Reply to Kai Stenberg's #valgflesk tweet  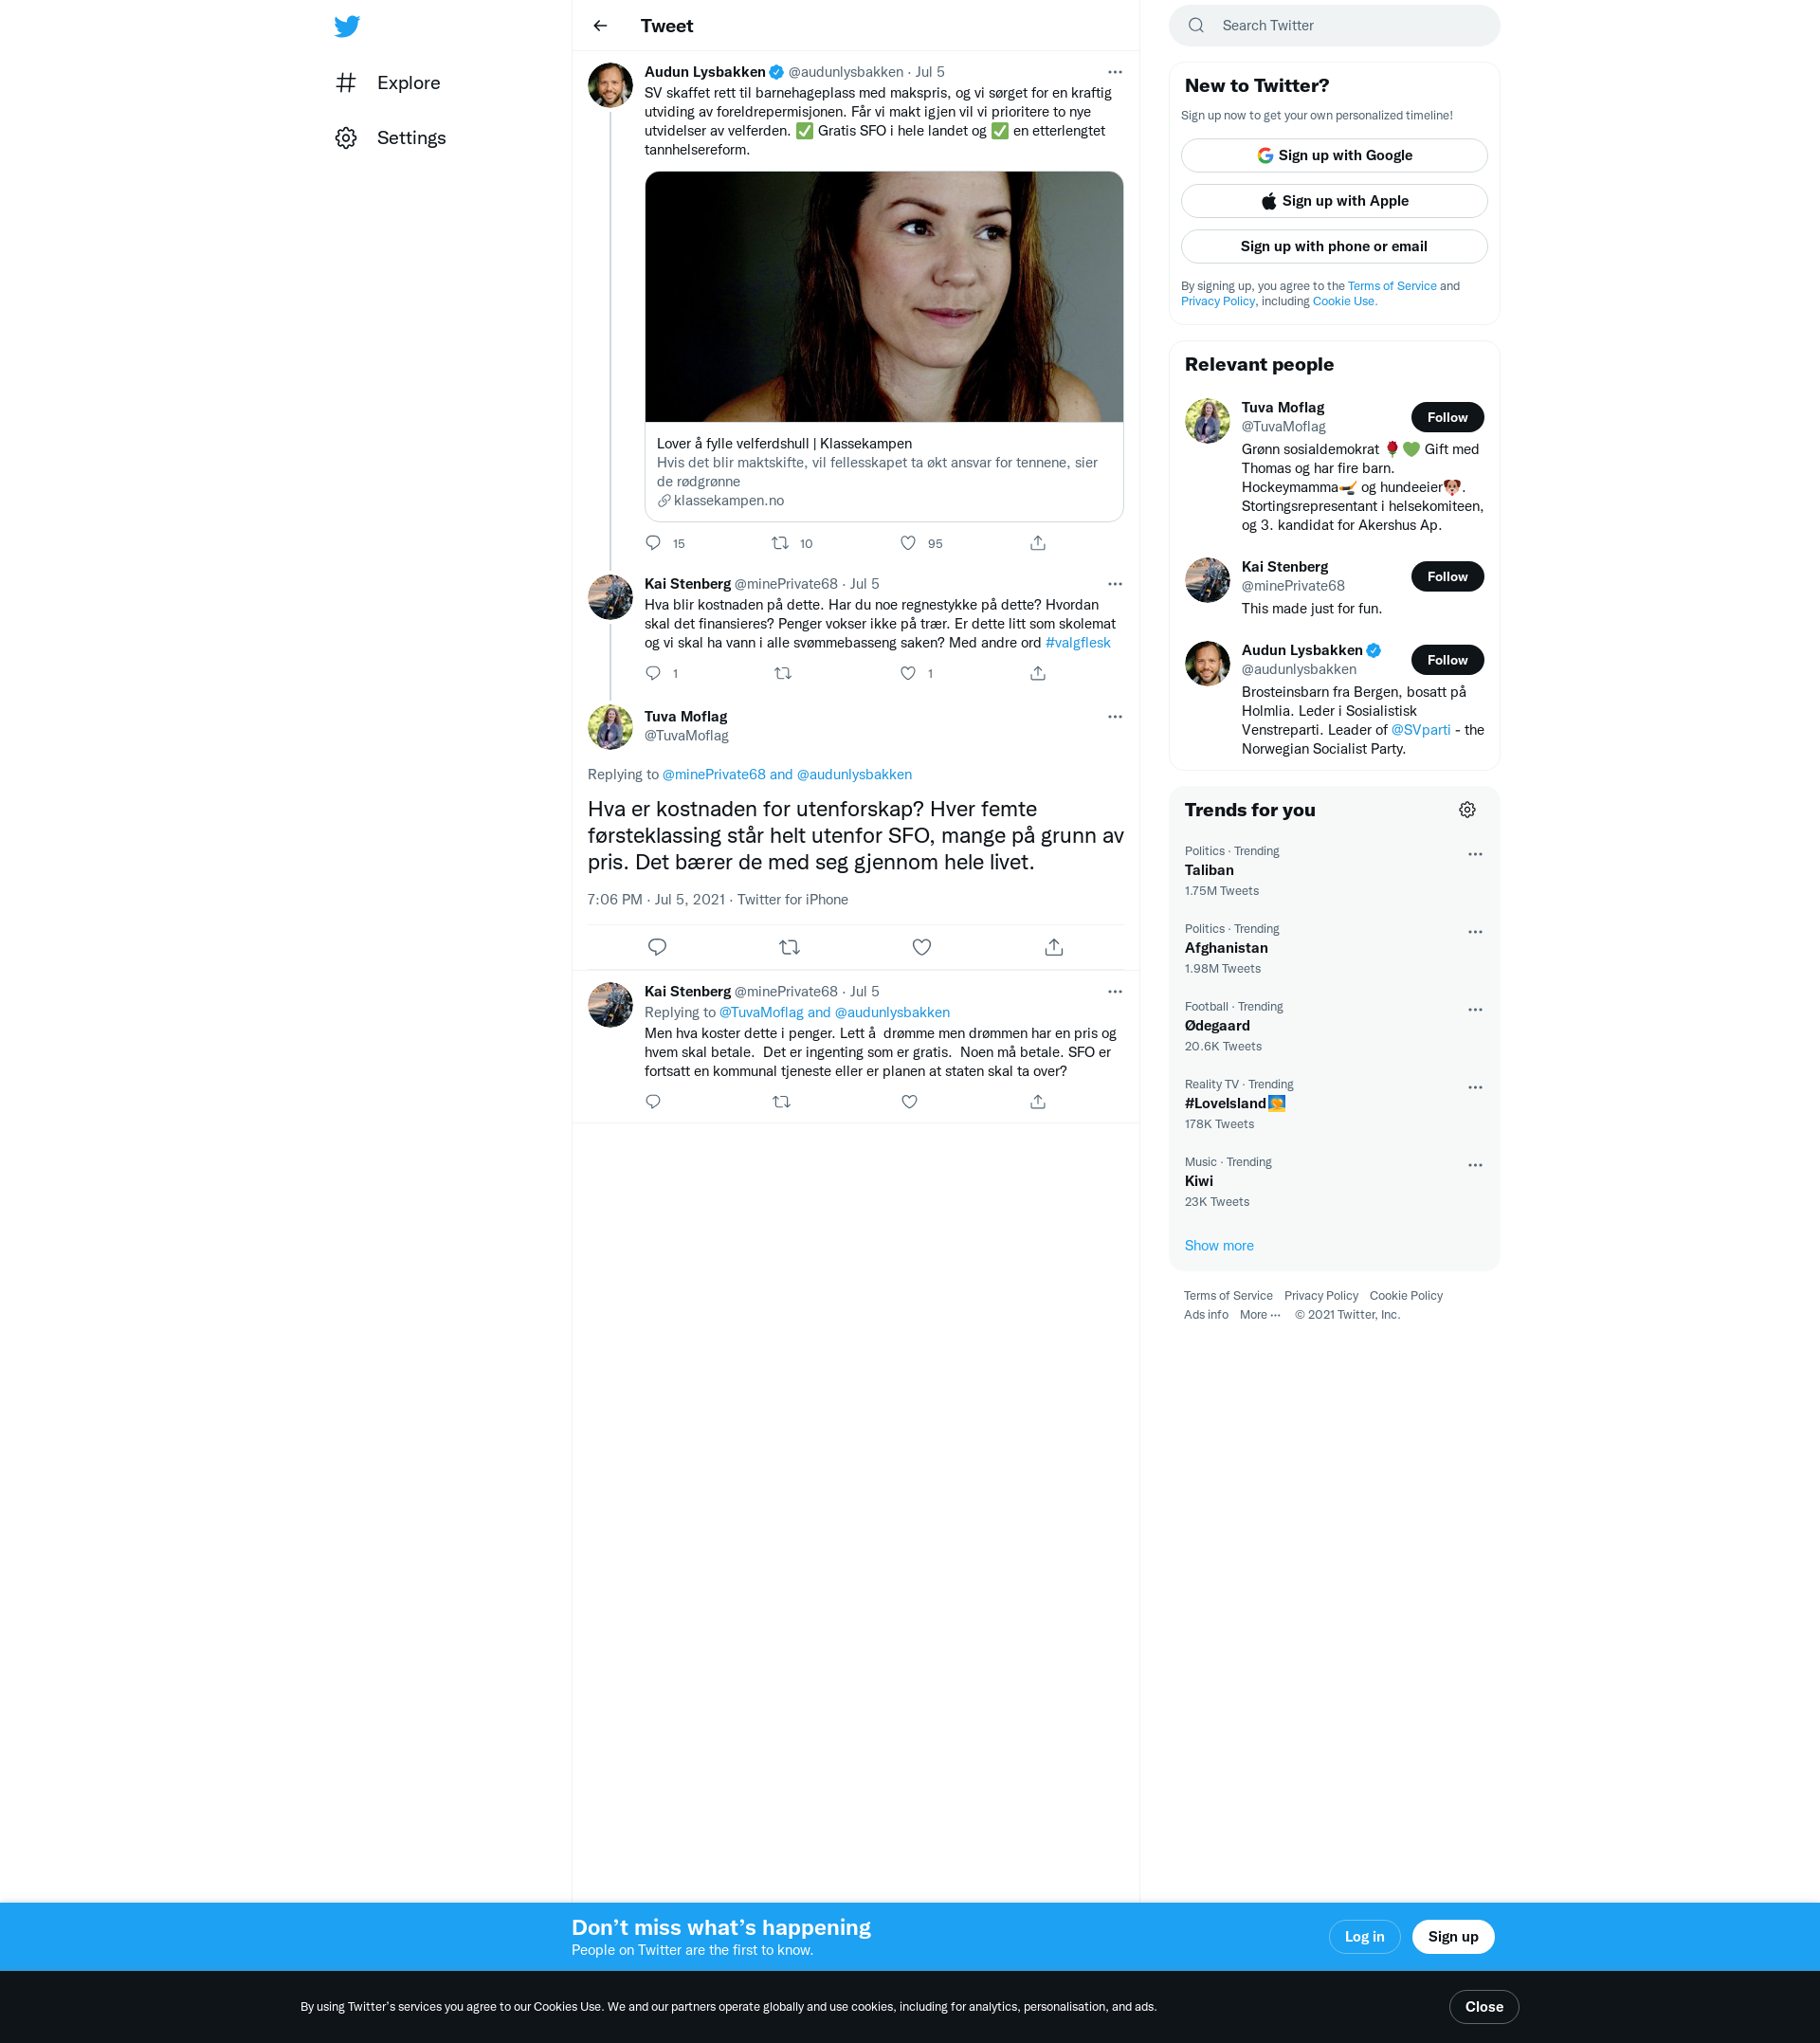653,673
